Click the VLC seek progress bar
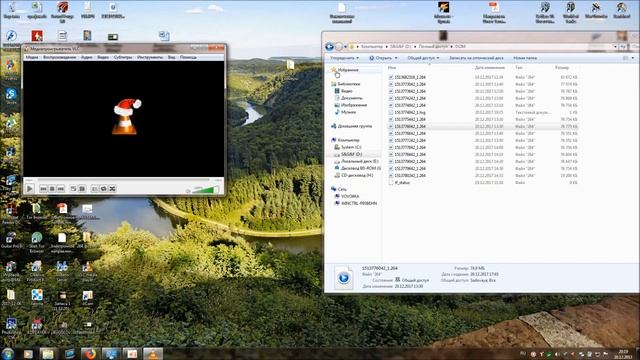This screenshot has height=360, width=640. click(124, 180)
